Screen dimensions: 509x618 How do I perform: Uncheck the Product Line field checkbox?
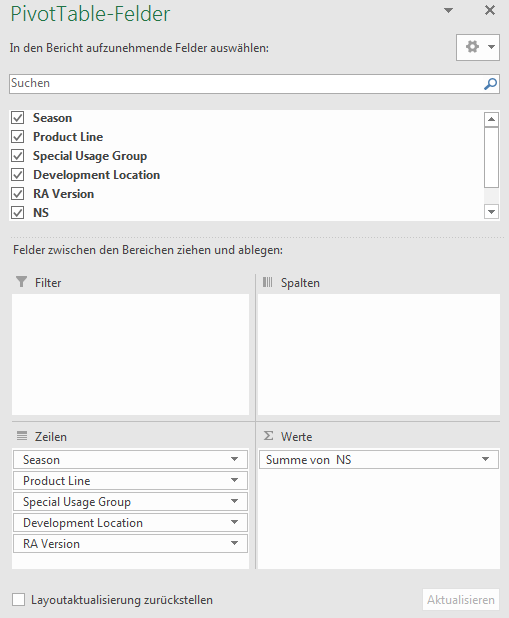tap(18, 136)
